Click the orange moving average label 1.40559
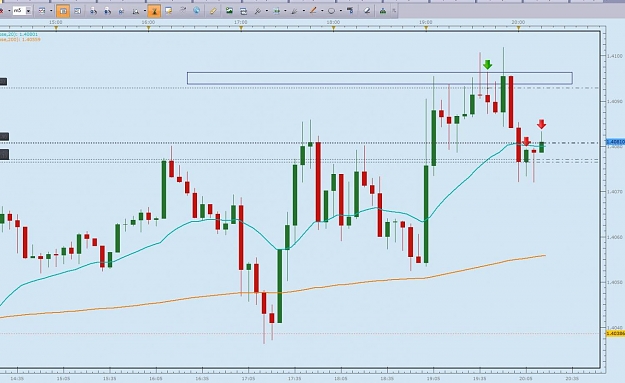625x383 pixels. coord(20,39)
